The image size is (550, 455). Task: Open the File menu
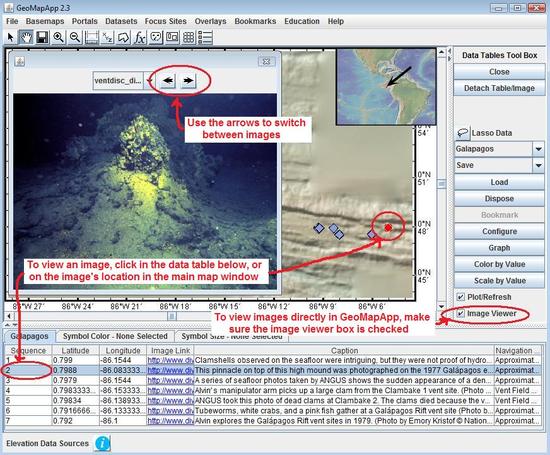click(x=12, y=21)
